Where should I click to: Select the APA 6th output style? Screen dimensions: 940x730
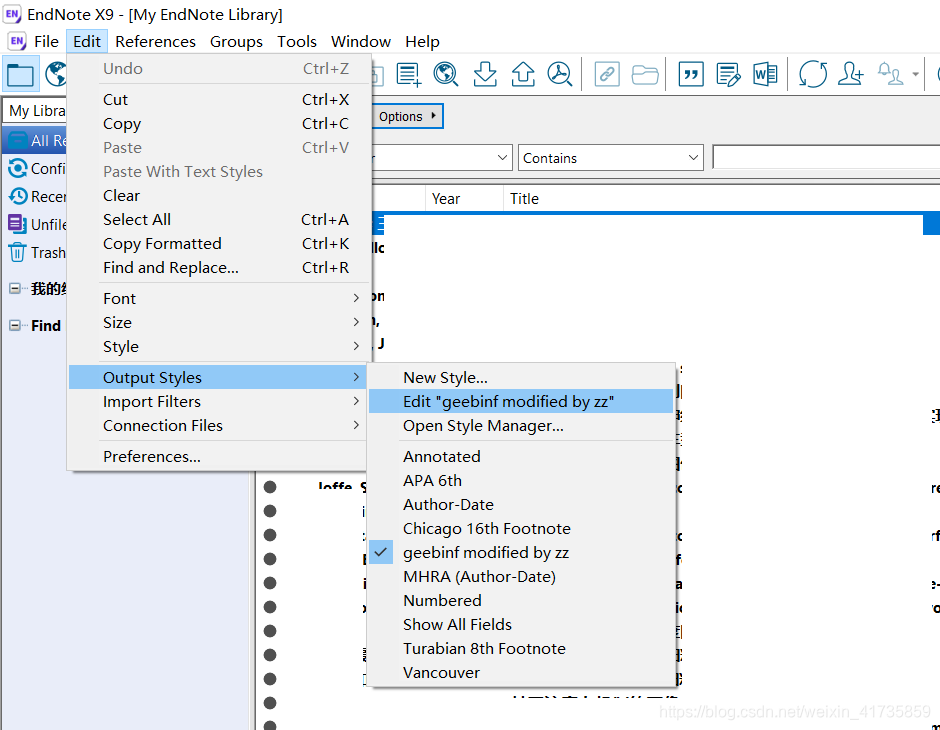coord(522,481)
